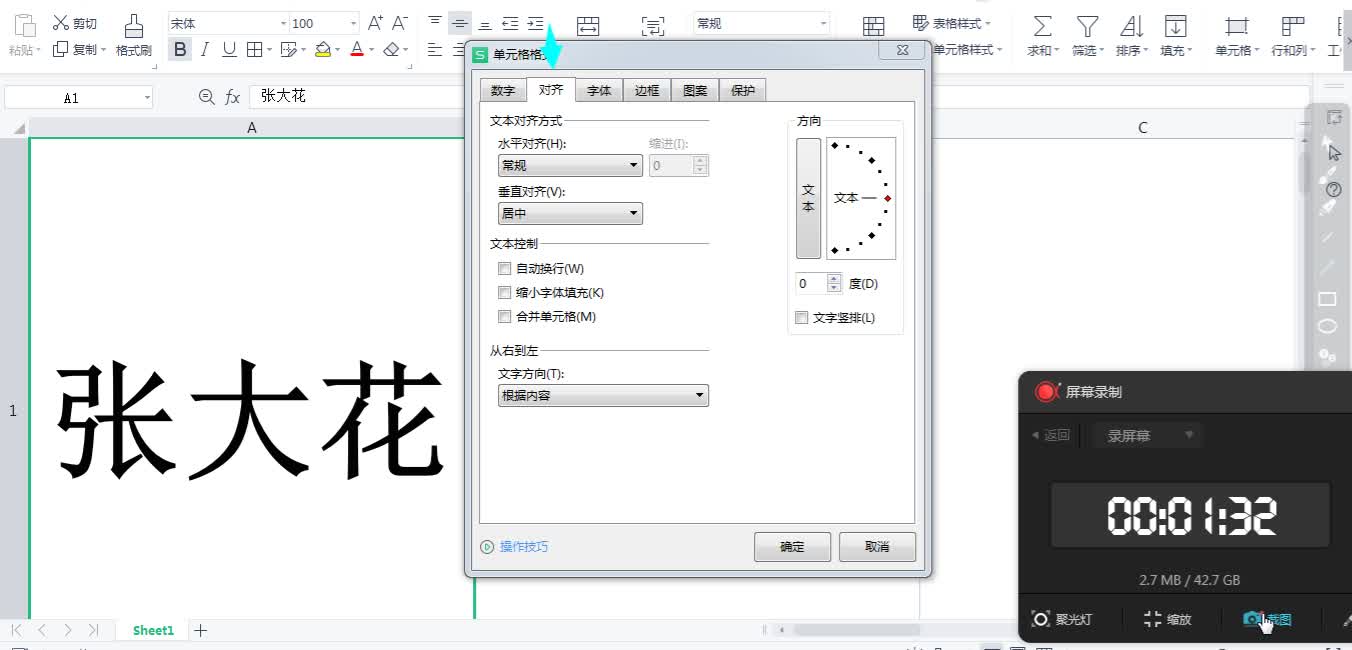The width and height of the screenshot is (1352, 650).
Task: Click the Paste (粘贴) clipboard icon
Action: coord(25,26)
